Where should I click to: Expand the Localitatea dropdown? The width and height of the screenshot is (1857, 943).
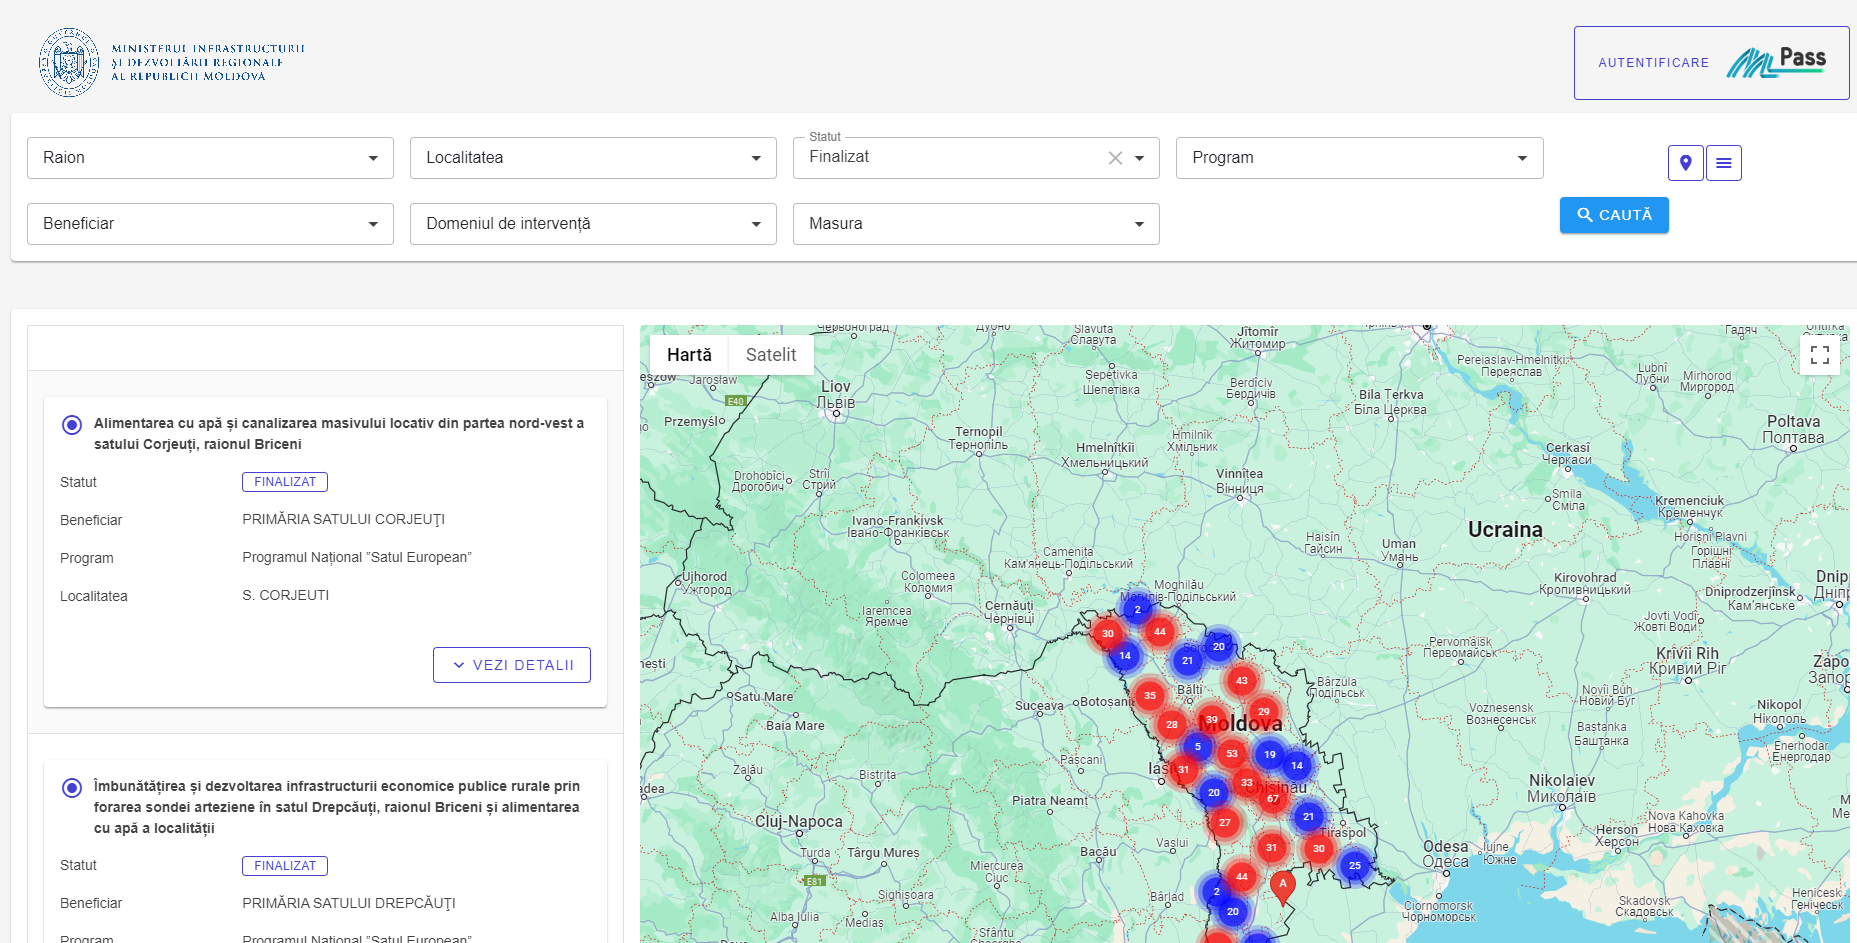[x=593, y=158]
